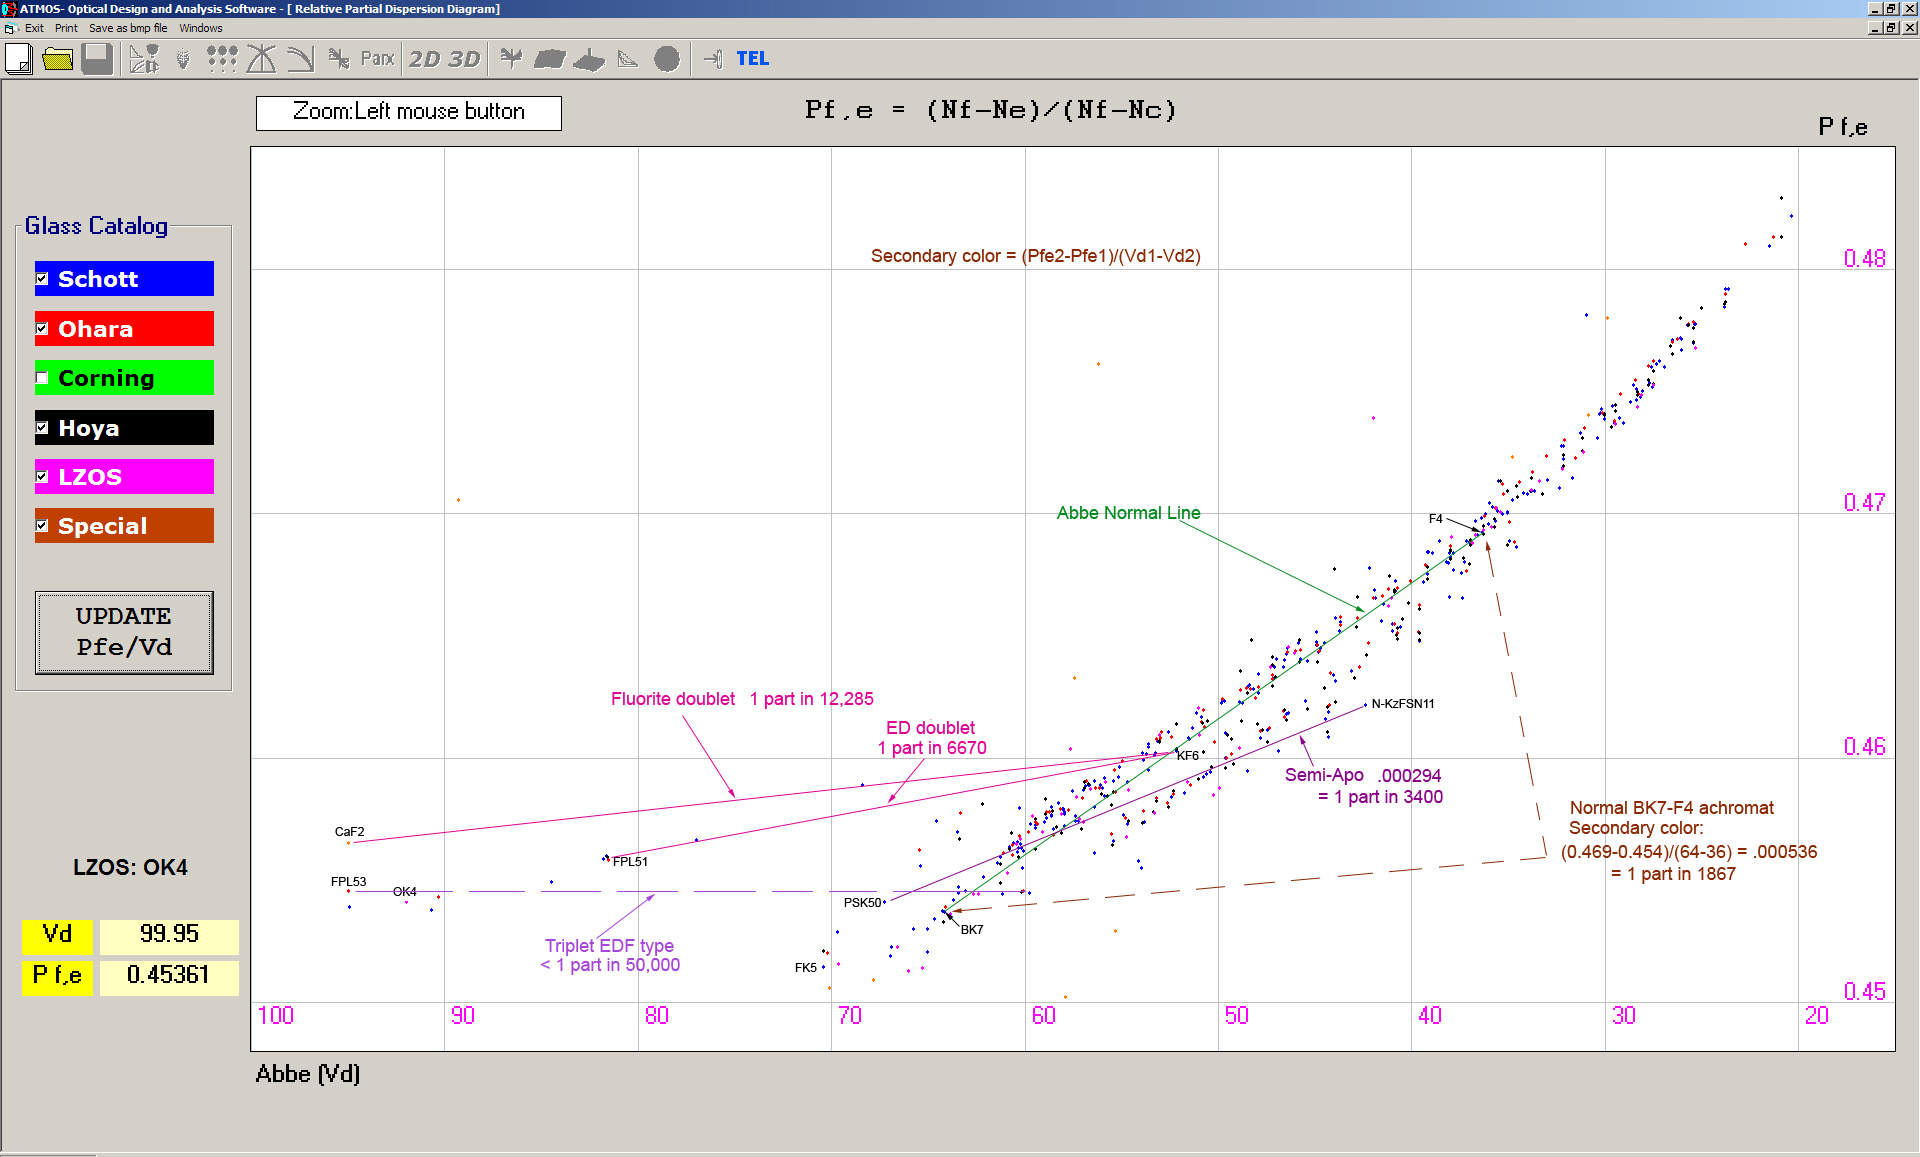Click the Zoom:Left mouse button box
The width and height of the screenshot is (1920, 1157).
click(409, 112)
